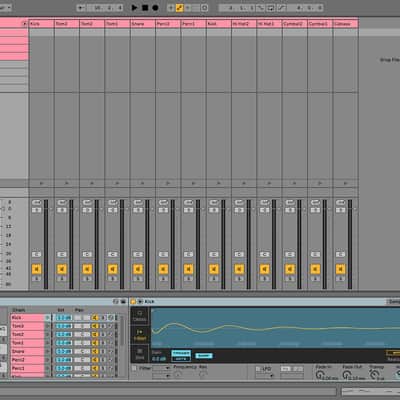Click the chain list vertical scrollbar
Screen dimensions: 400x400
[122, 330]
